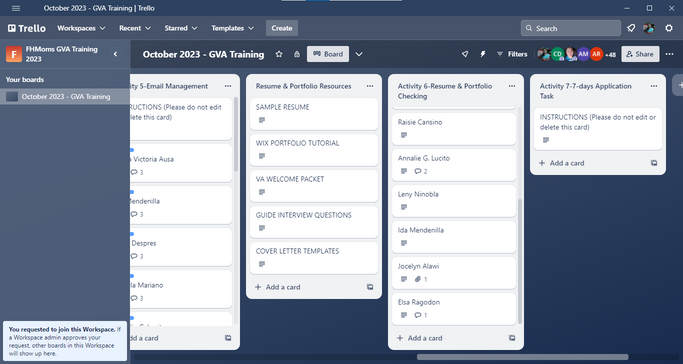The image size is (683, 364).
Task: Click the Activity 6 list vertical scrollbar
Action: click(519, 261)
